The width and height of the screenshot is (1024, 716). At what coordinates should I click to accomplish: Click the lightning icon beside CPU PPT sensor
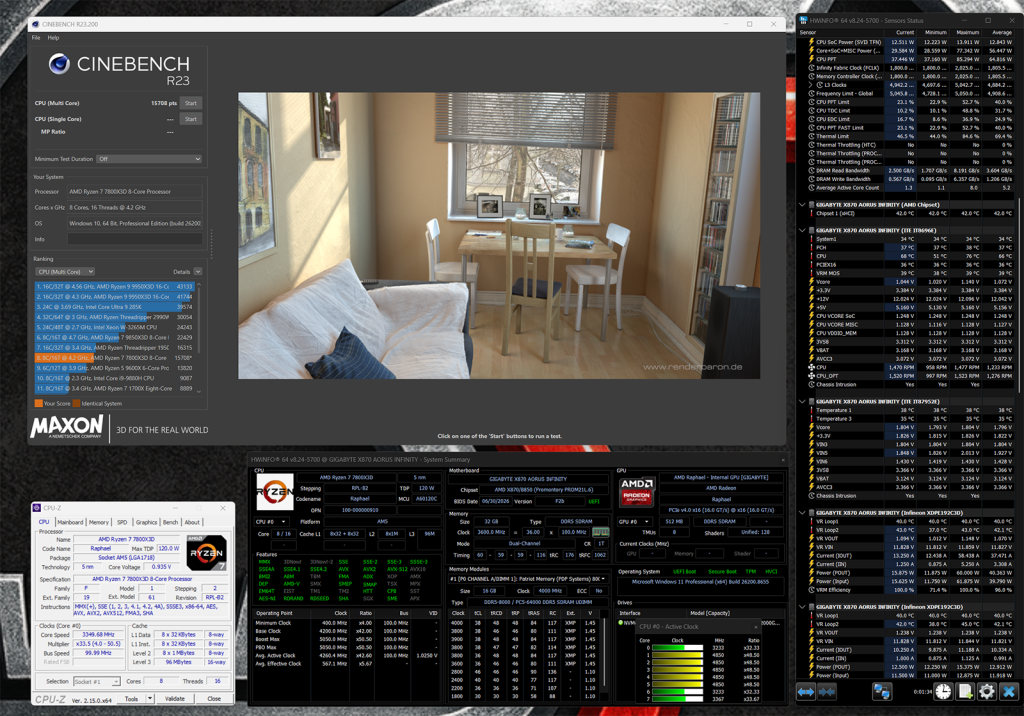[x=811, y=59]
